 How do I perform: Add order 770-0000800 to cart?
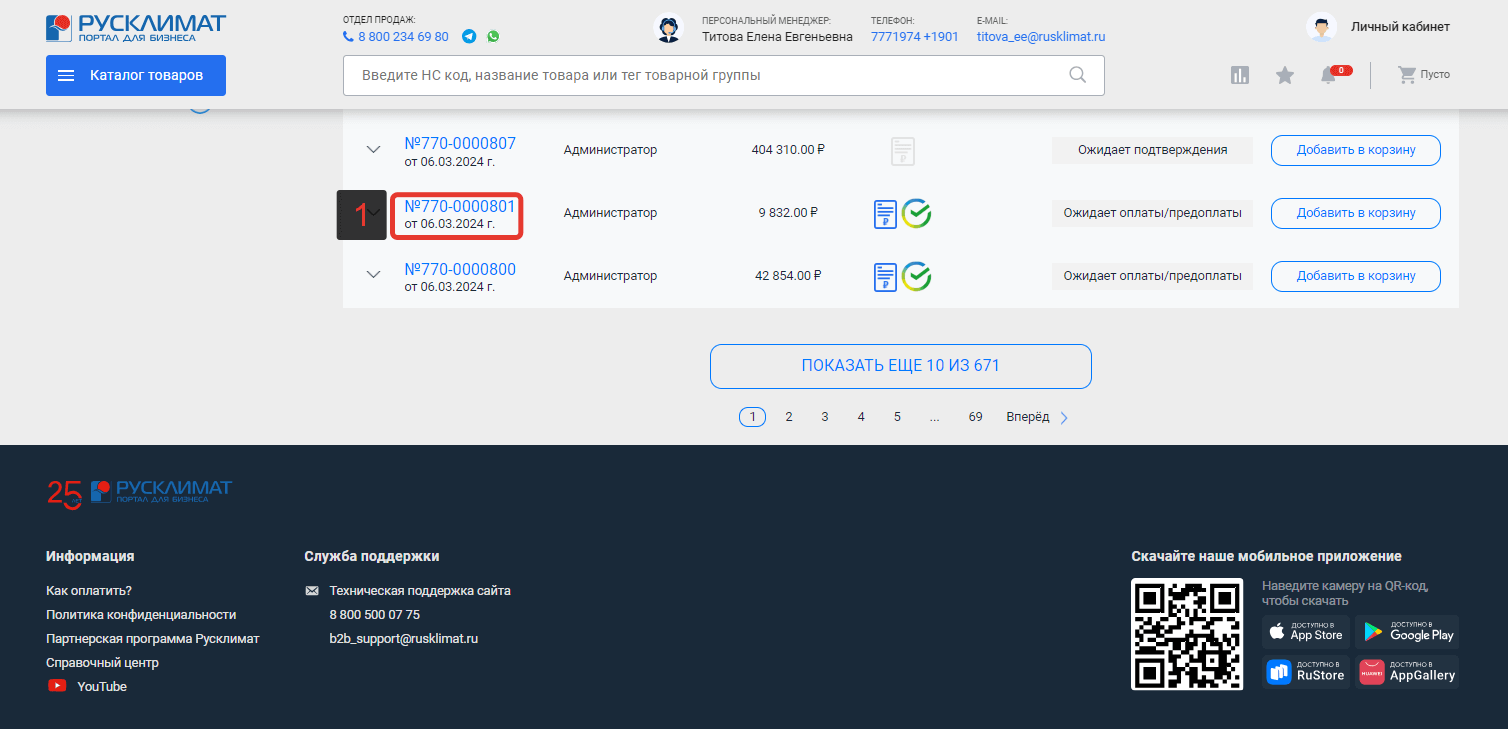[x=1356, y=276]
